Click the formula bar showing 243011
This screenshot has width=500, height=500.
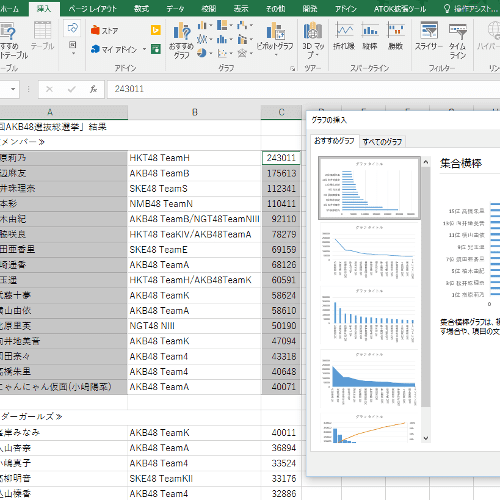303,89
